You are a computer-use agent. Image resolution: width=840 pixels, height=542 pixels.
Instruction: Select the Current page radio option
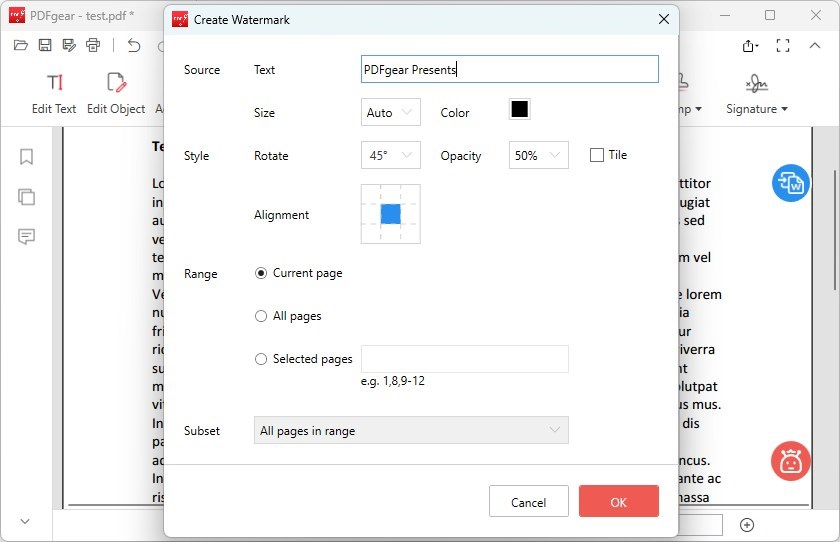tap(261, 273)
